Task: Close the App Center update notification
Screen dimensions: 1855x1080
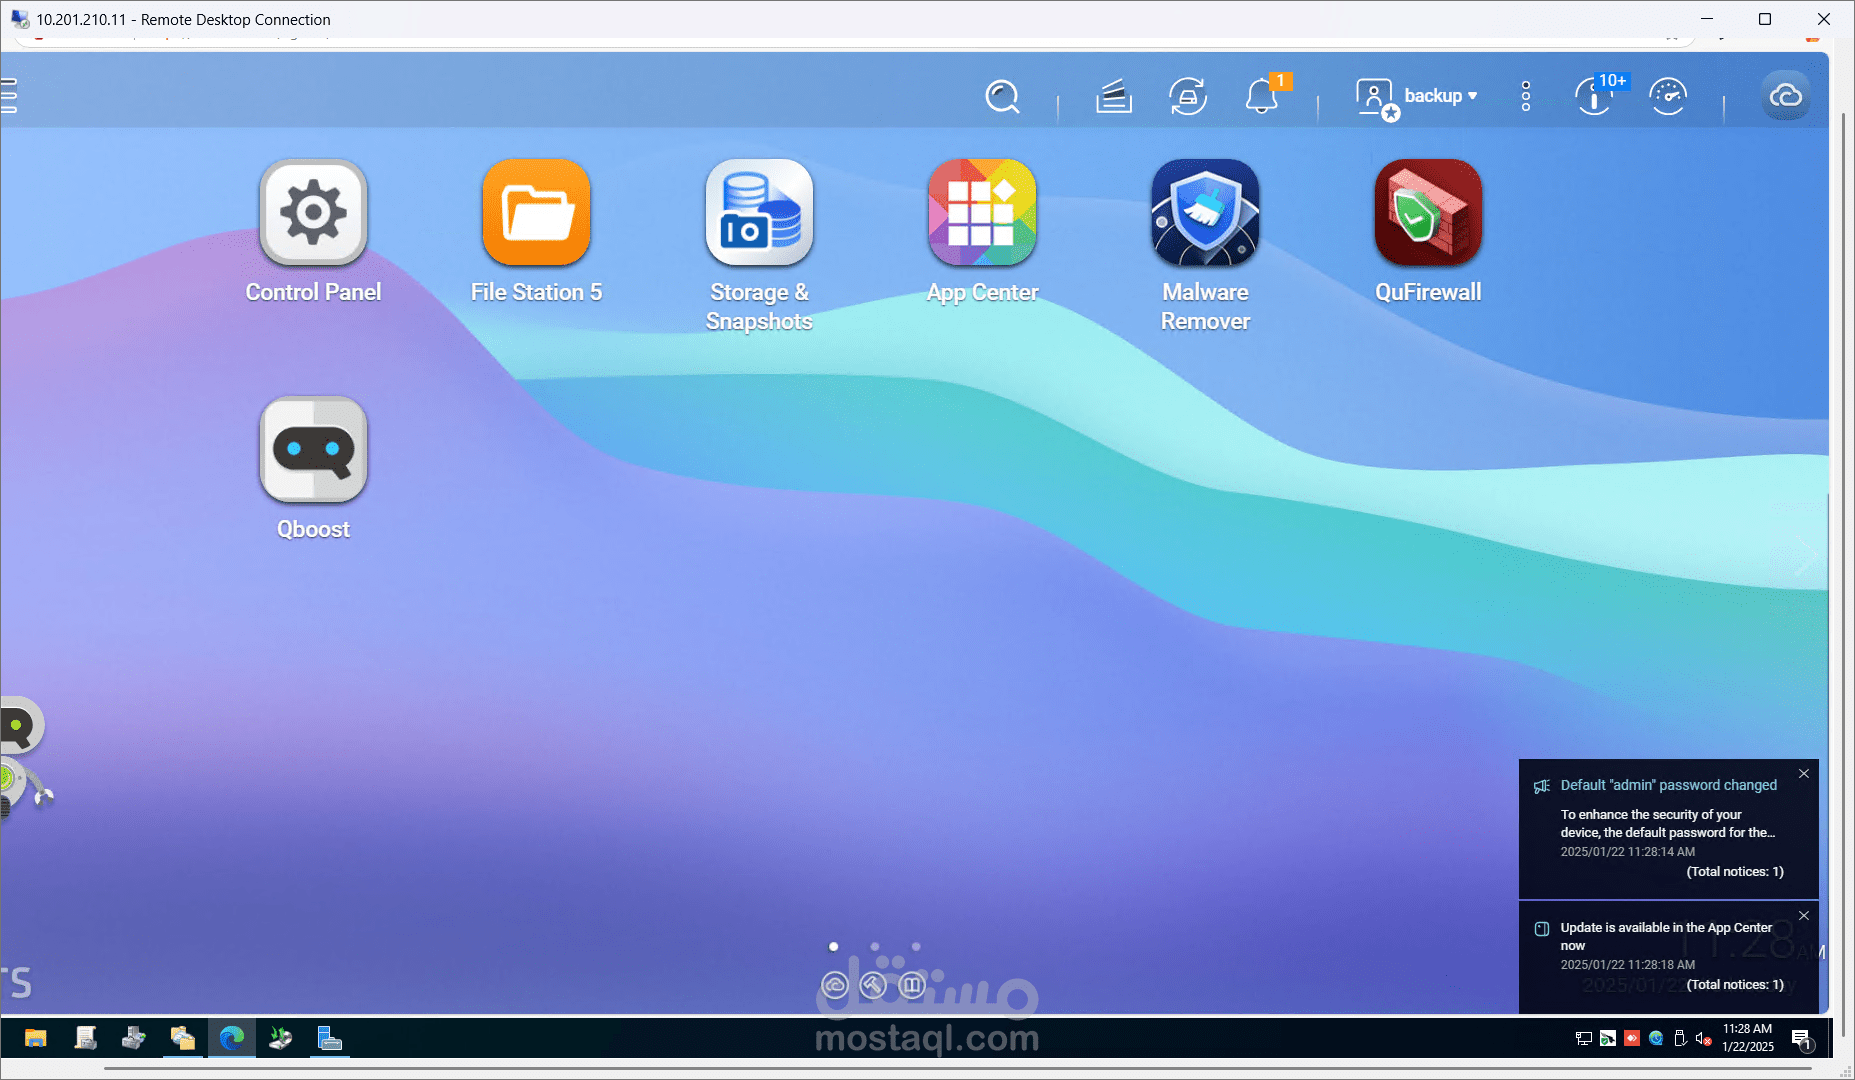Action: point(1804,916)
